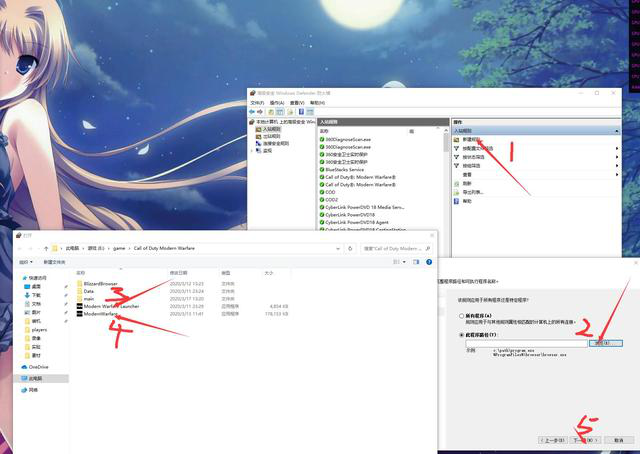Click the program path text field
The image size is (640, 454).
click(526, 343)
